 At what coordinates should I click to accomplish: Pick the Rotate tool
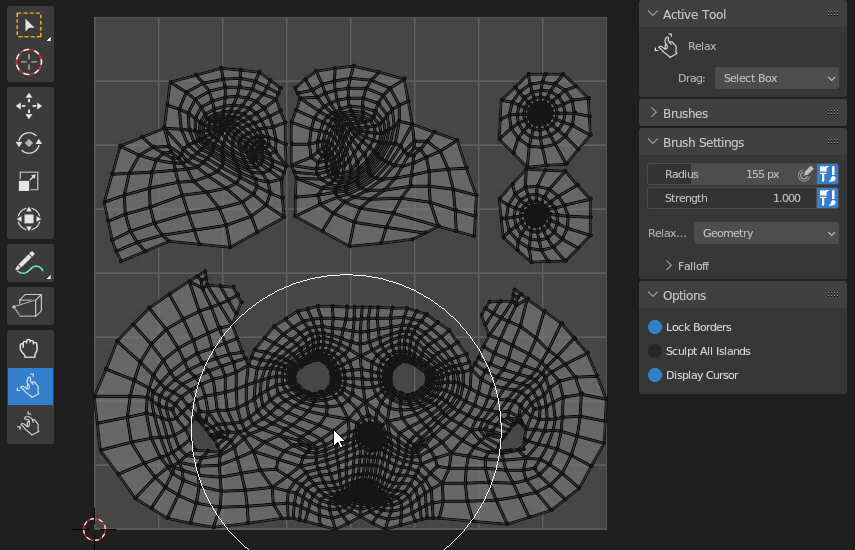pyautogui.click(x=30, y=143)
